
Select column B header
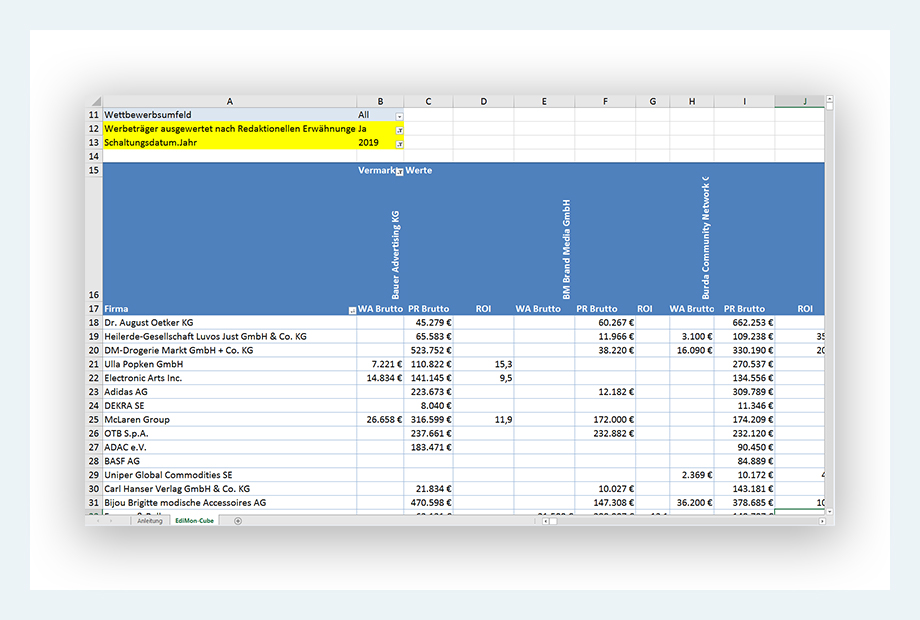pyautogui.click(x=380, y=101)
